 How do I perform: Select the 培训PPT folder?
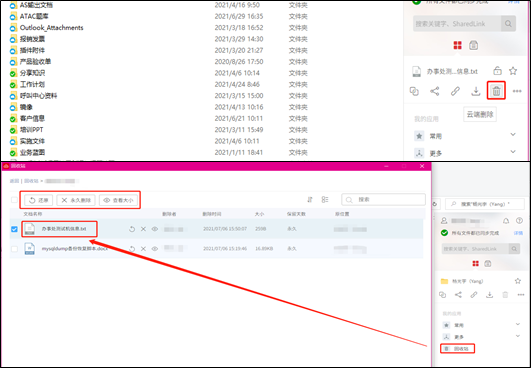point(31,130)
